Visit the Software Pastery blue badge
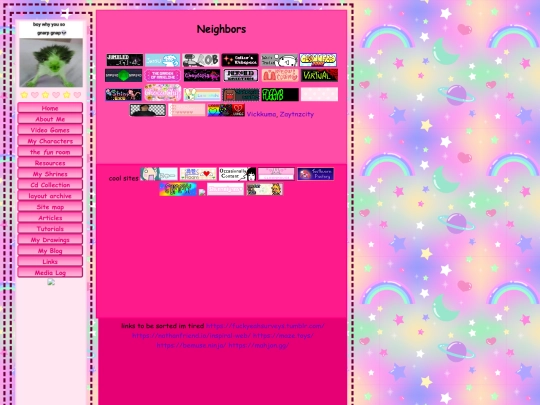 click(315, 174)
